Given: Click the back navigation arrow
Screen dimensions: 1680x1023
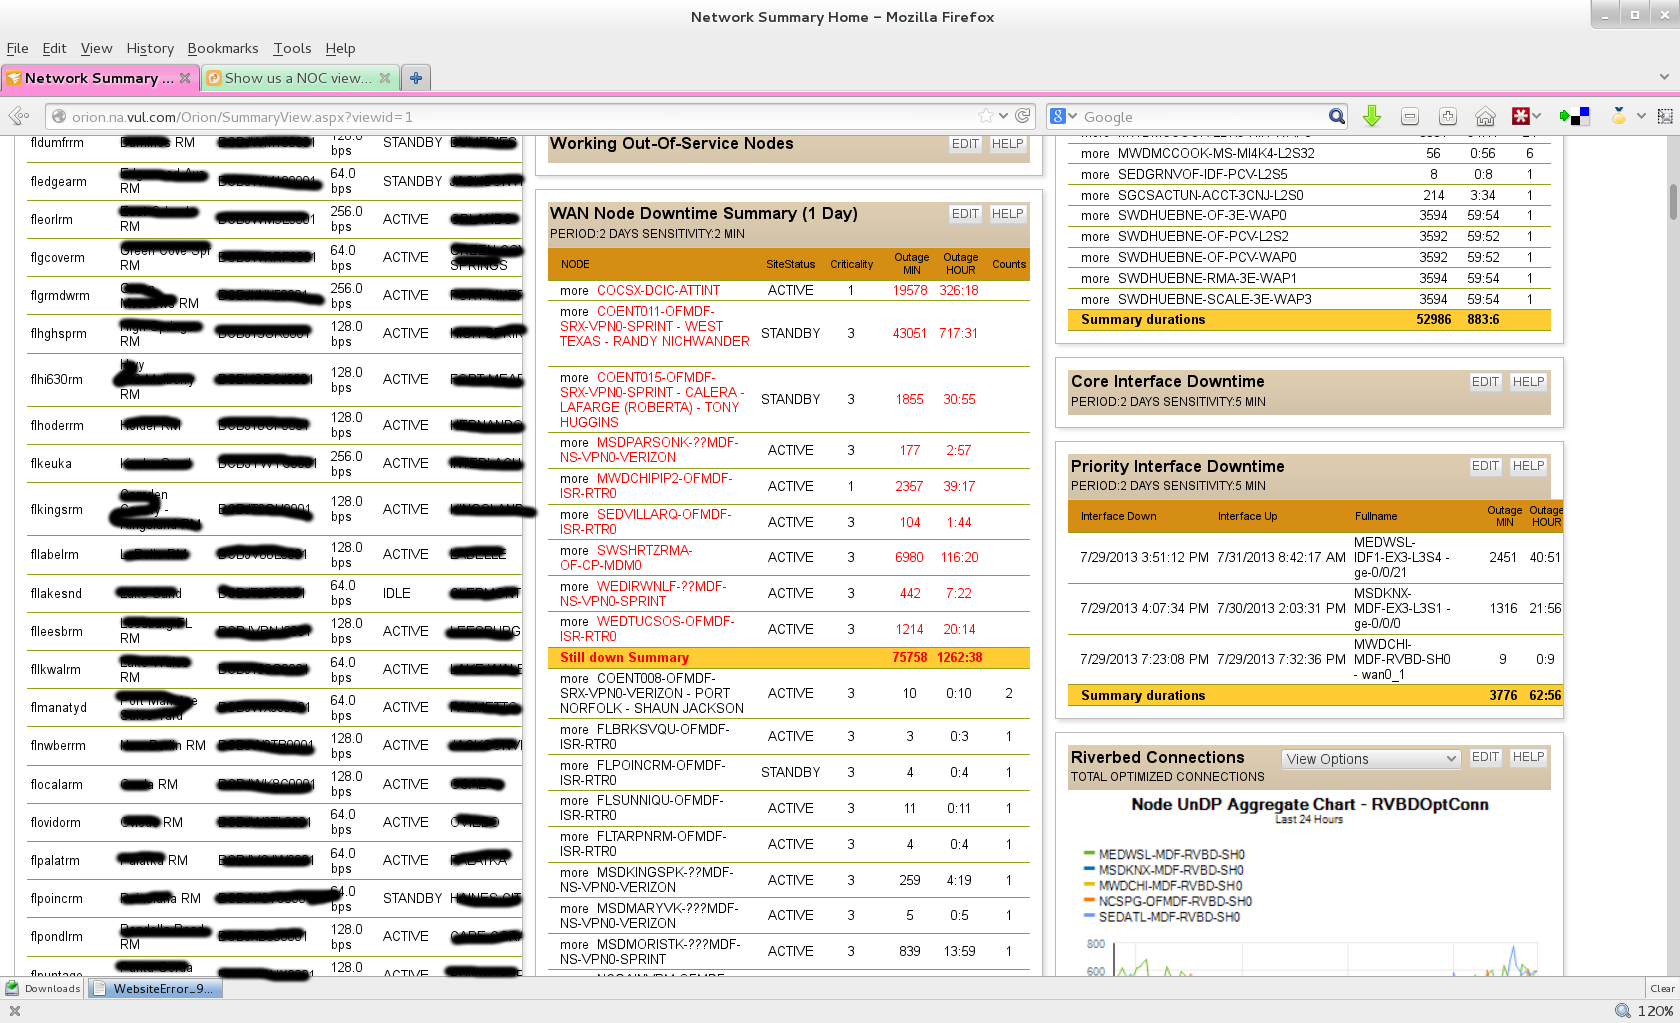Looking at the screenshot, I should click(x=18, y=117).
